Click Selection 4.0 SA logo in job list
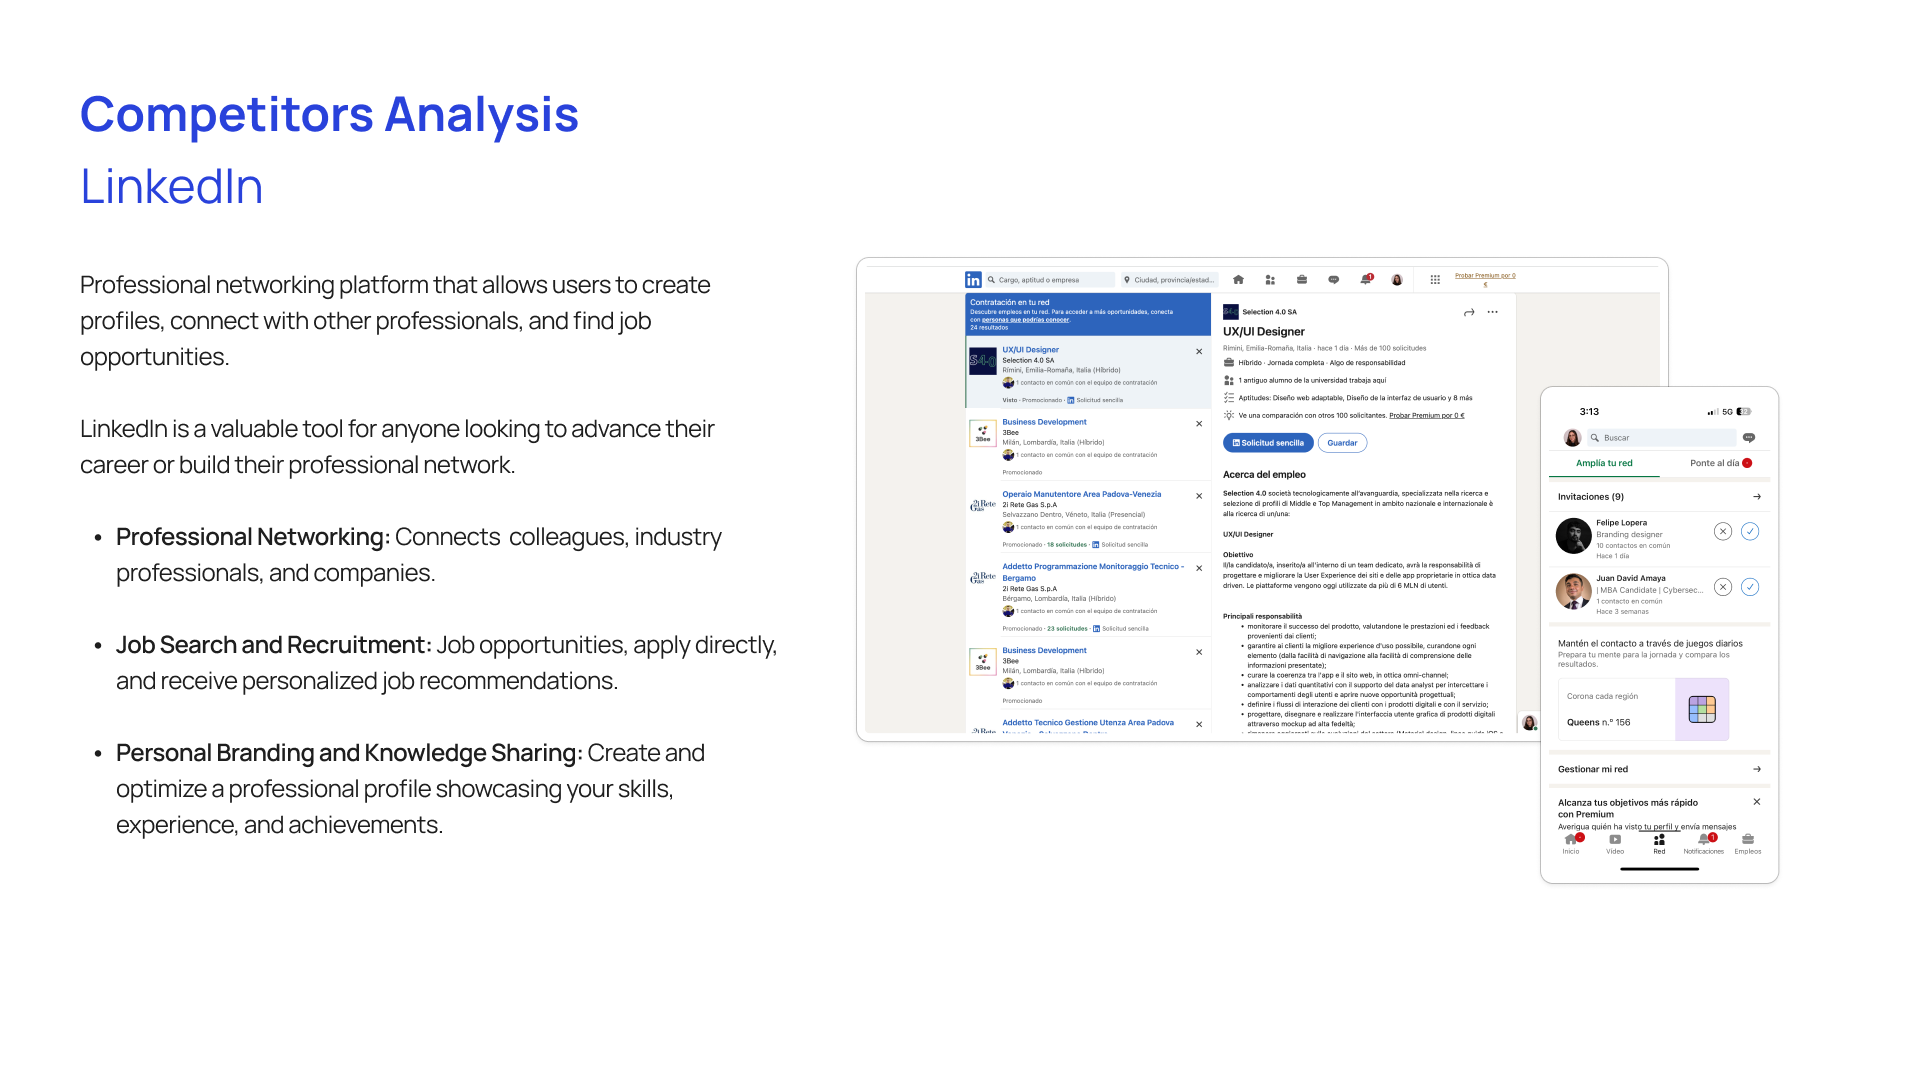This screenshot has width=1920, height=1080. coord(983,361)
